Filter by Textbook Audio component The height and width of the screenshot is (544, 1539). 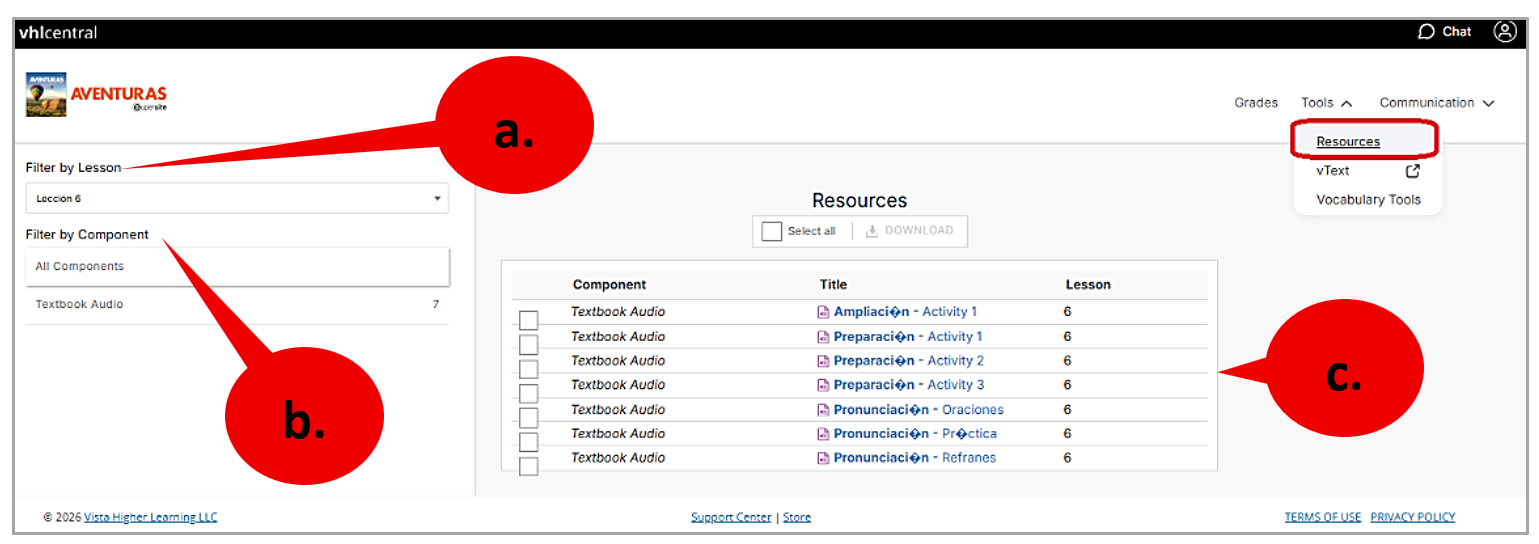click(x=237, y=305)
